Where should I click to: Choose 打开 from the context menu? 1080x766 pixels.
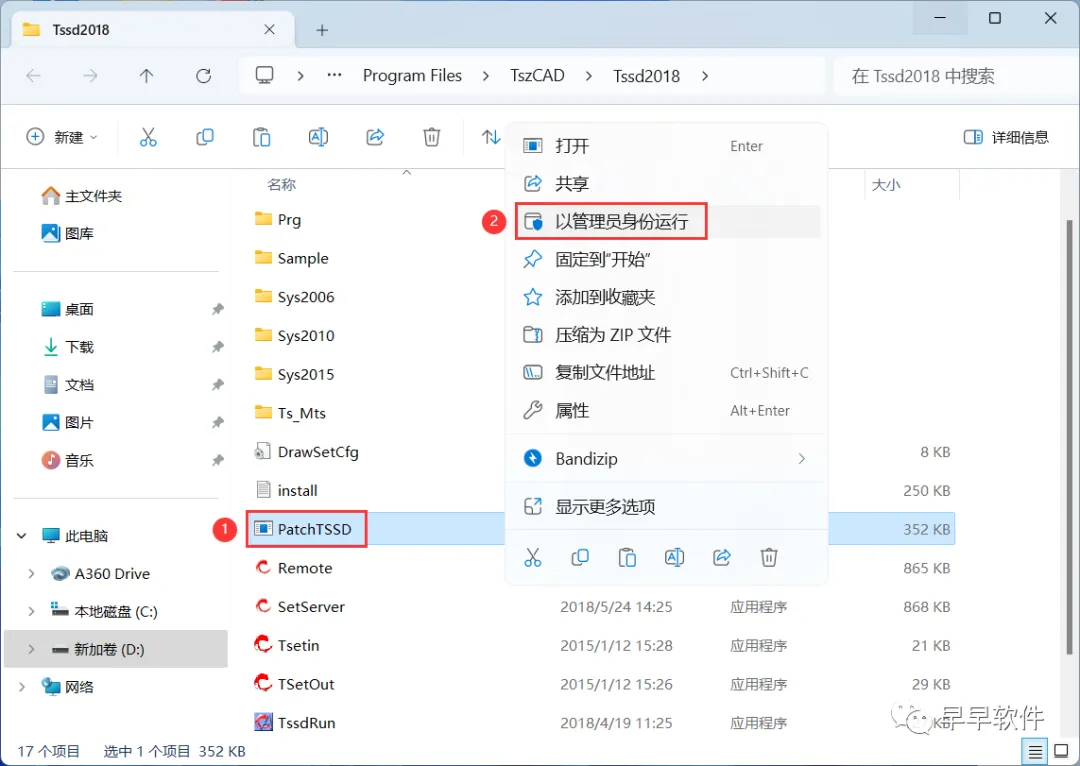666,145
